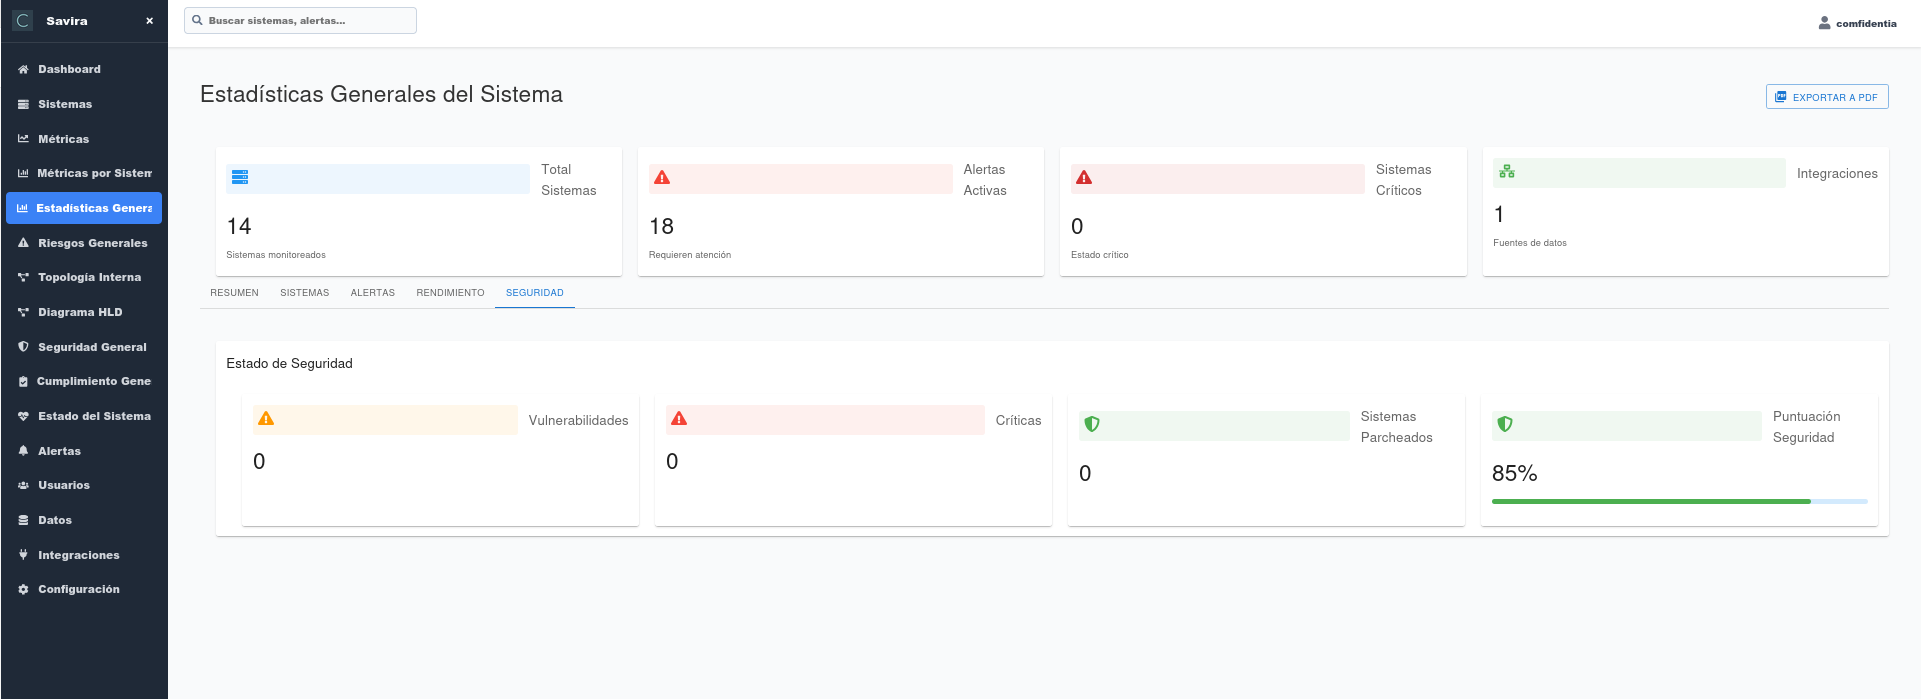
Task: Switch to the Resumen tab
Action: coord(234,293)
